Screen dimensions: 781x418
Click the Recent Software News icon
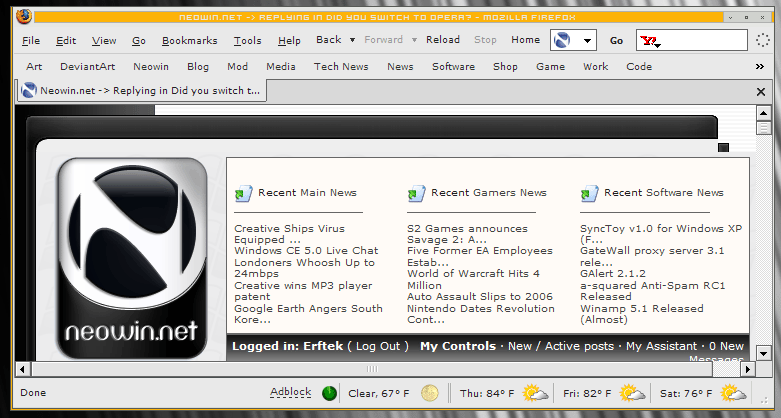coord(590,193)
